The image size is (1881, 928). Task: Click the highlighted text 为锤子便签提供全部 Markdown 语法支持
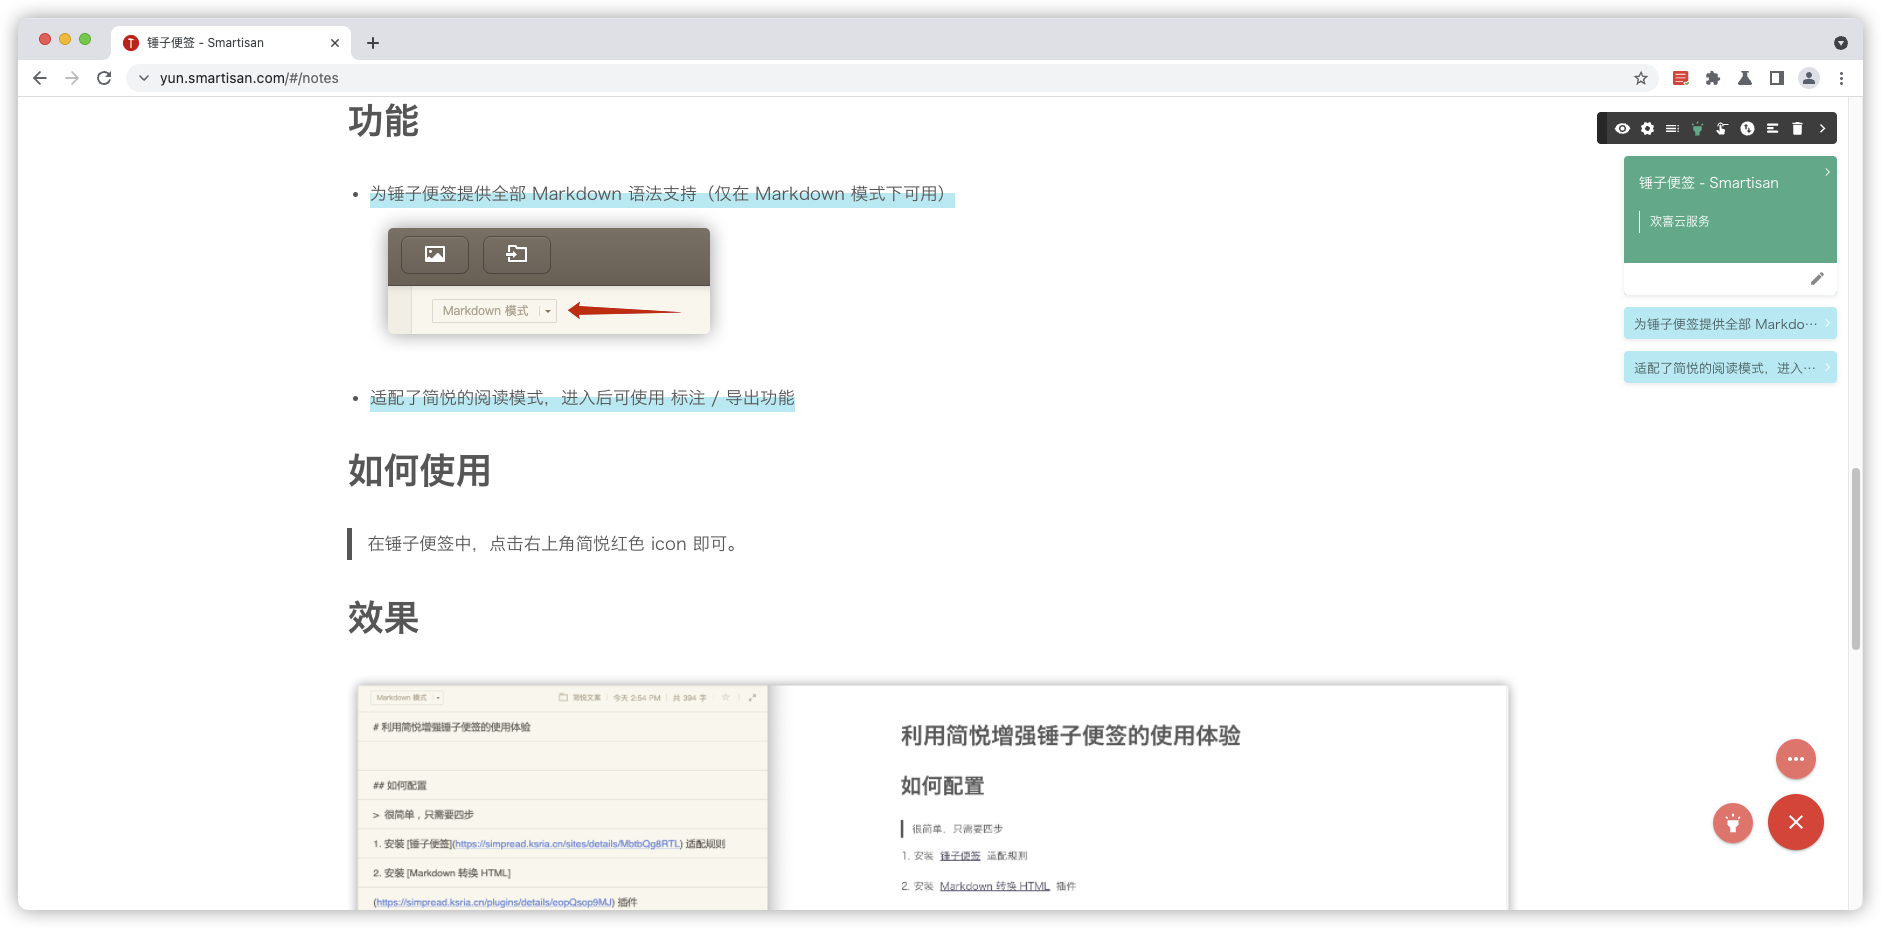click(662, 194)
